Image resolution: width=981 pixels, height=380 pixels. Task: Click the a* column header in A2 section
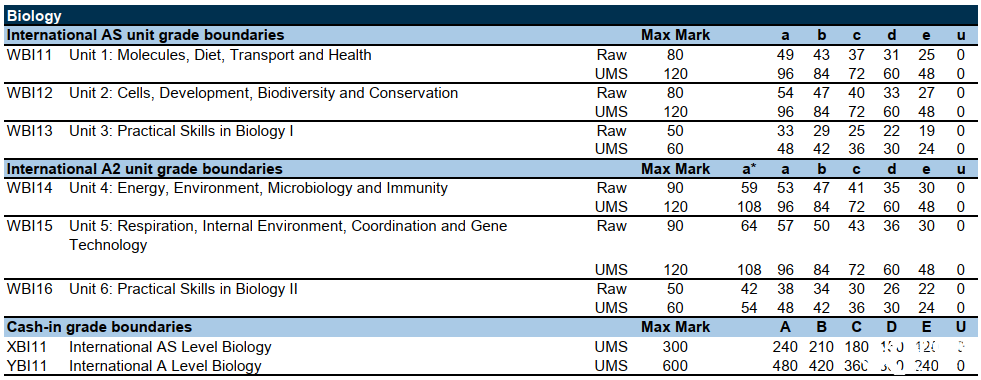click(749, 169)
